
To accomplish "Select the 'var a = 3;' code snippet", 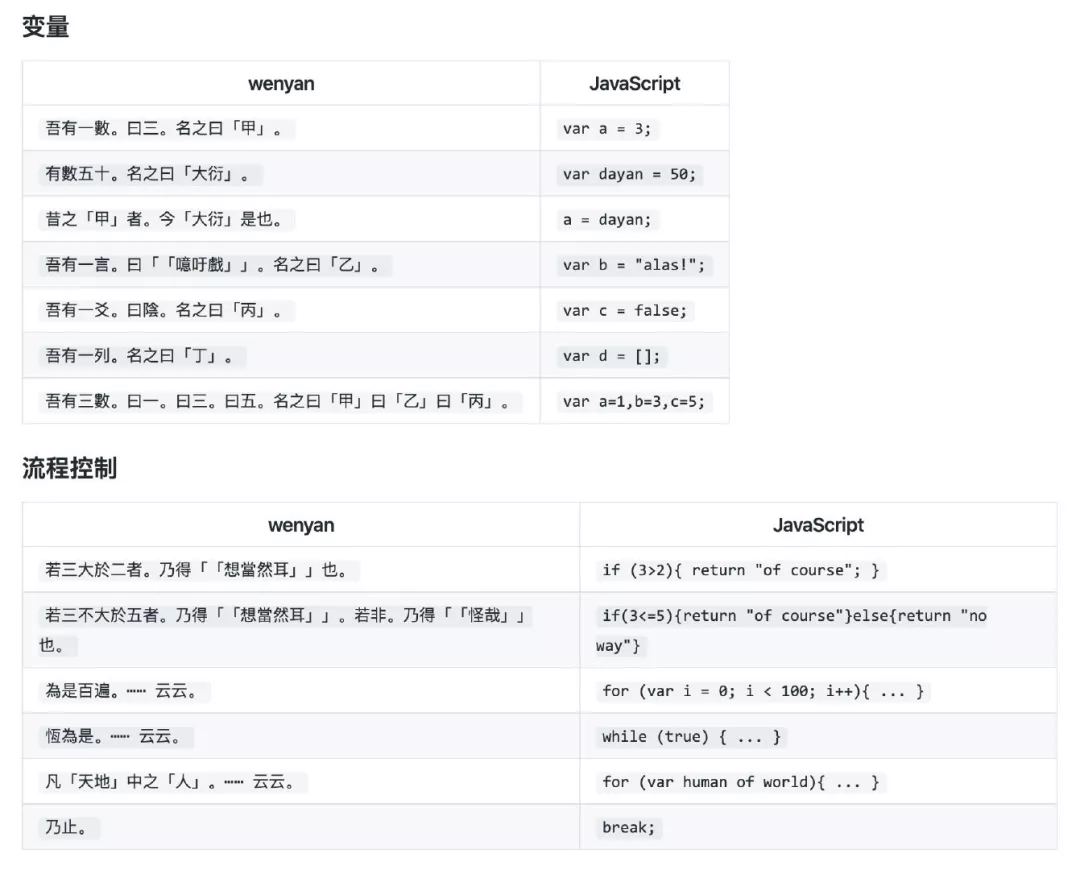I will pos(607,129).
